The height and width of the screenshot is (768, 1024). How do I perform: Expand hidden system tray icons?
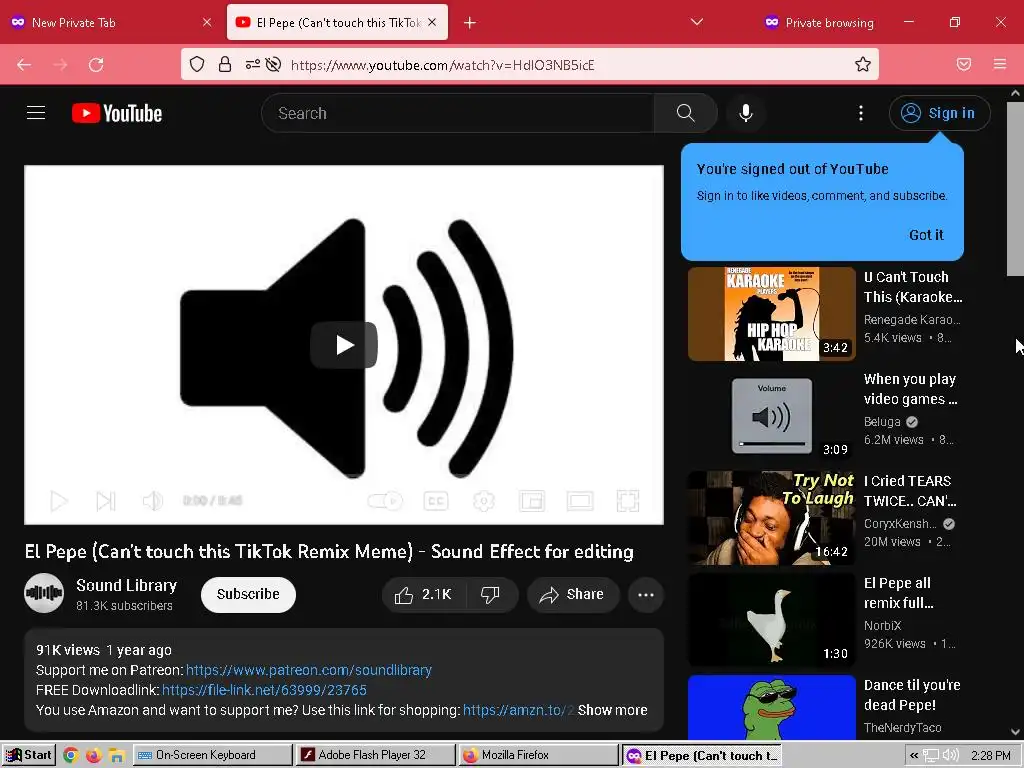(914, 756)
